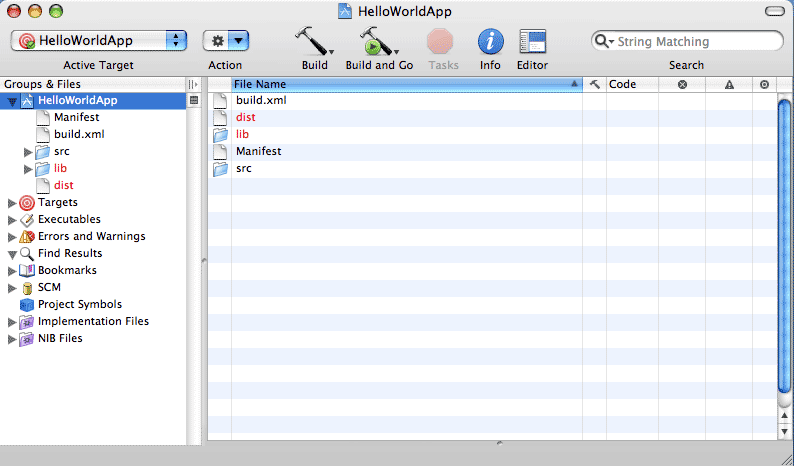Select build.xml in the file list
Image resolution: width=794 pixels, height=466 pixels.
coord(261,101)
